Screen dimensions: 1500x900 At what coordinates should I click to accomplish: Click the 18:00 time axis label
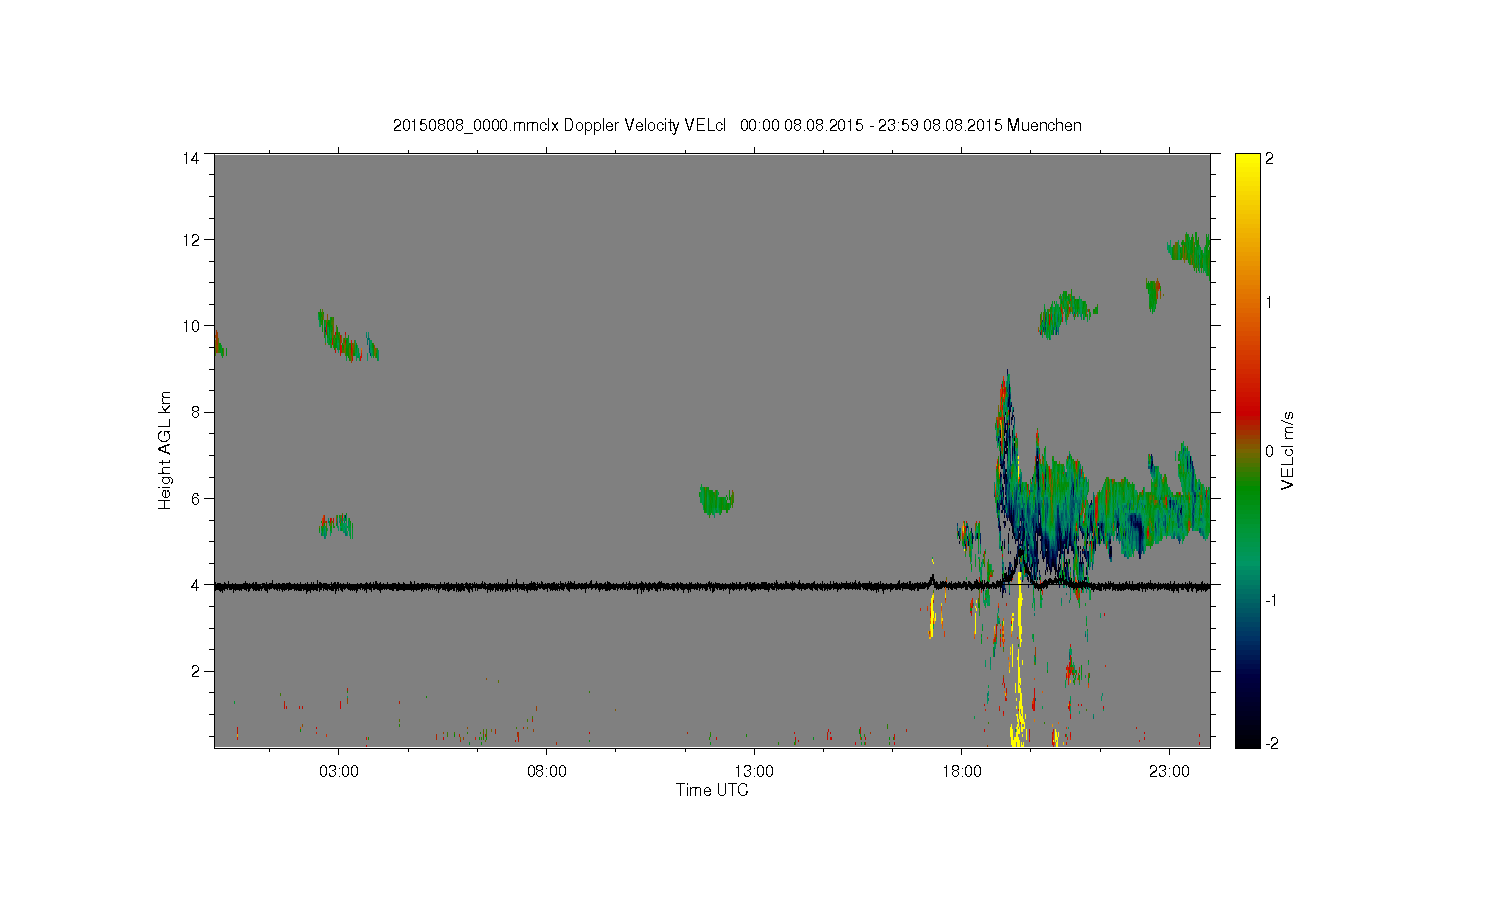(961, 771)
